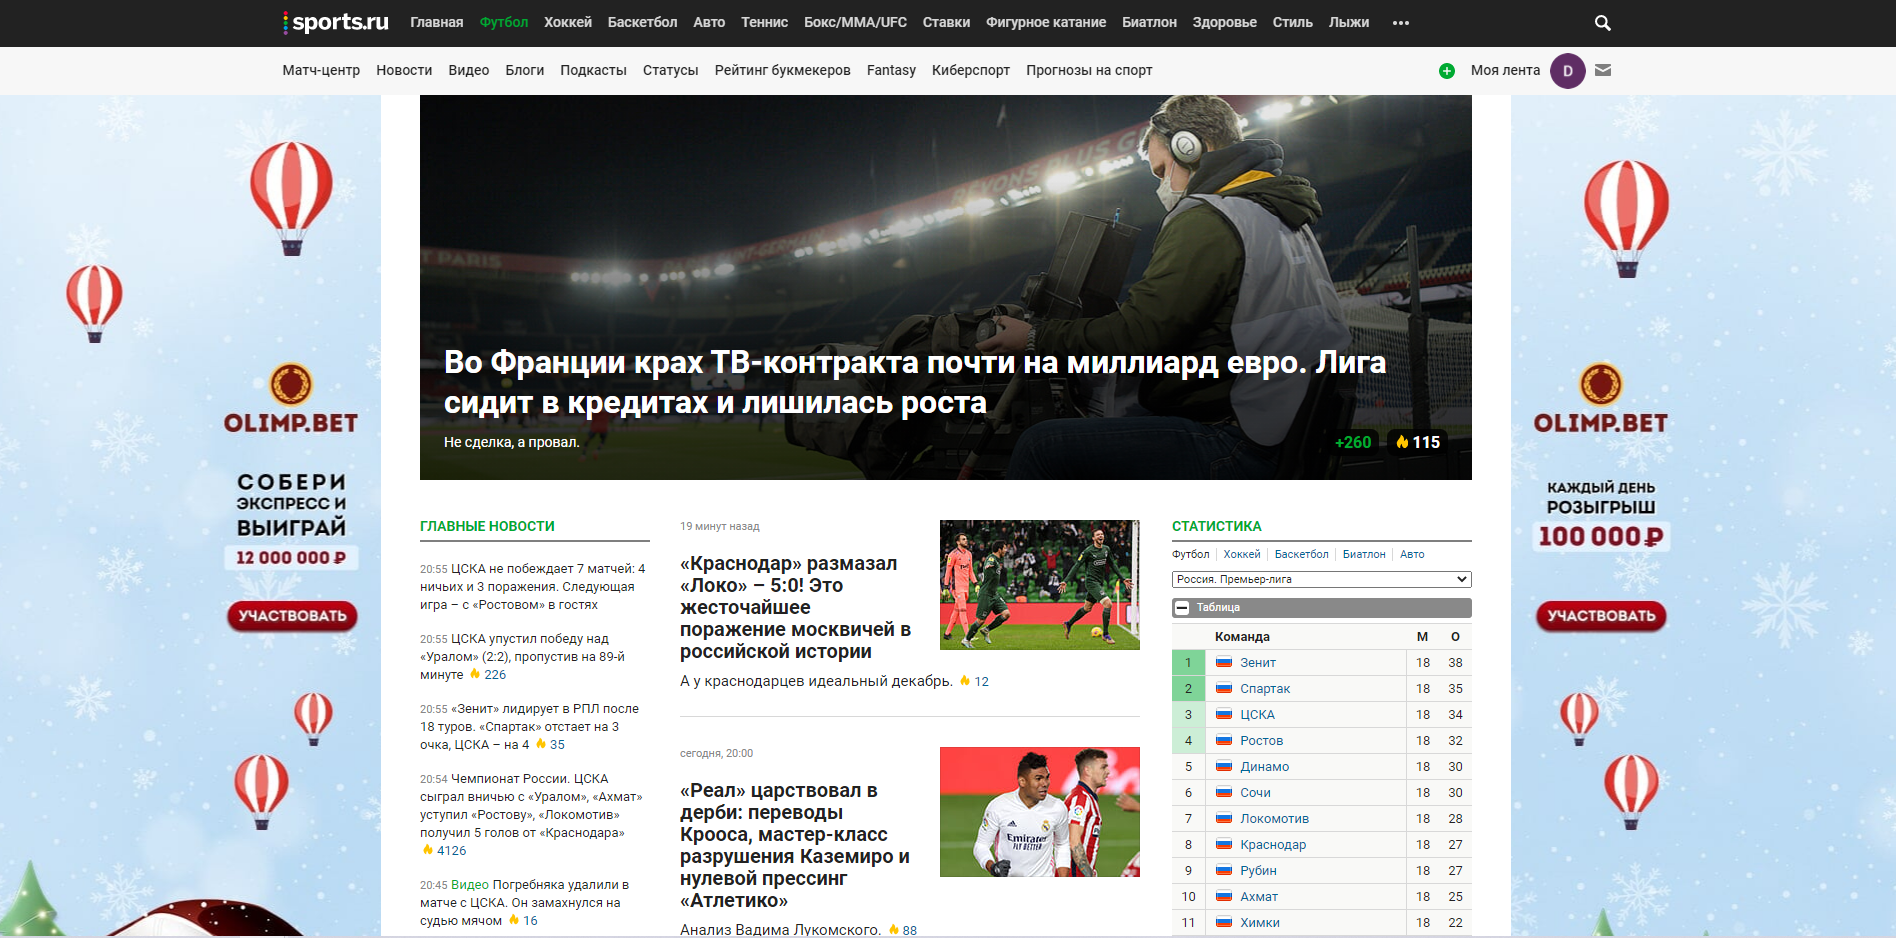1896x938 pixels.
Task: Open Баскетбол section
Action: [x=642, y=22]
